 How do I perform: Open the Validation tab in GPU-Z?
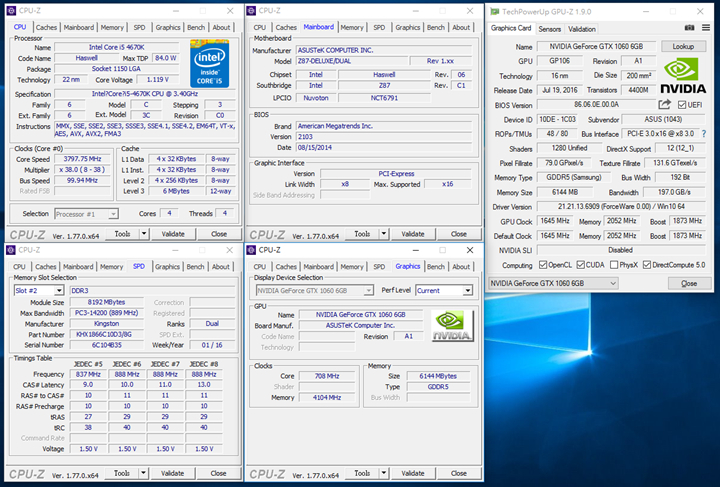(583, 29)
